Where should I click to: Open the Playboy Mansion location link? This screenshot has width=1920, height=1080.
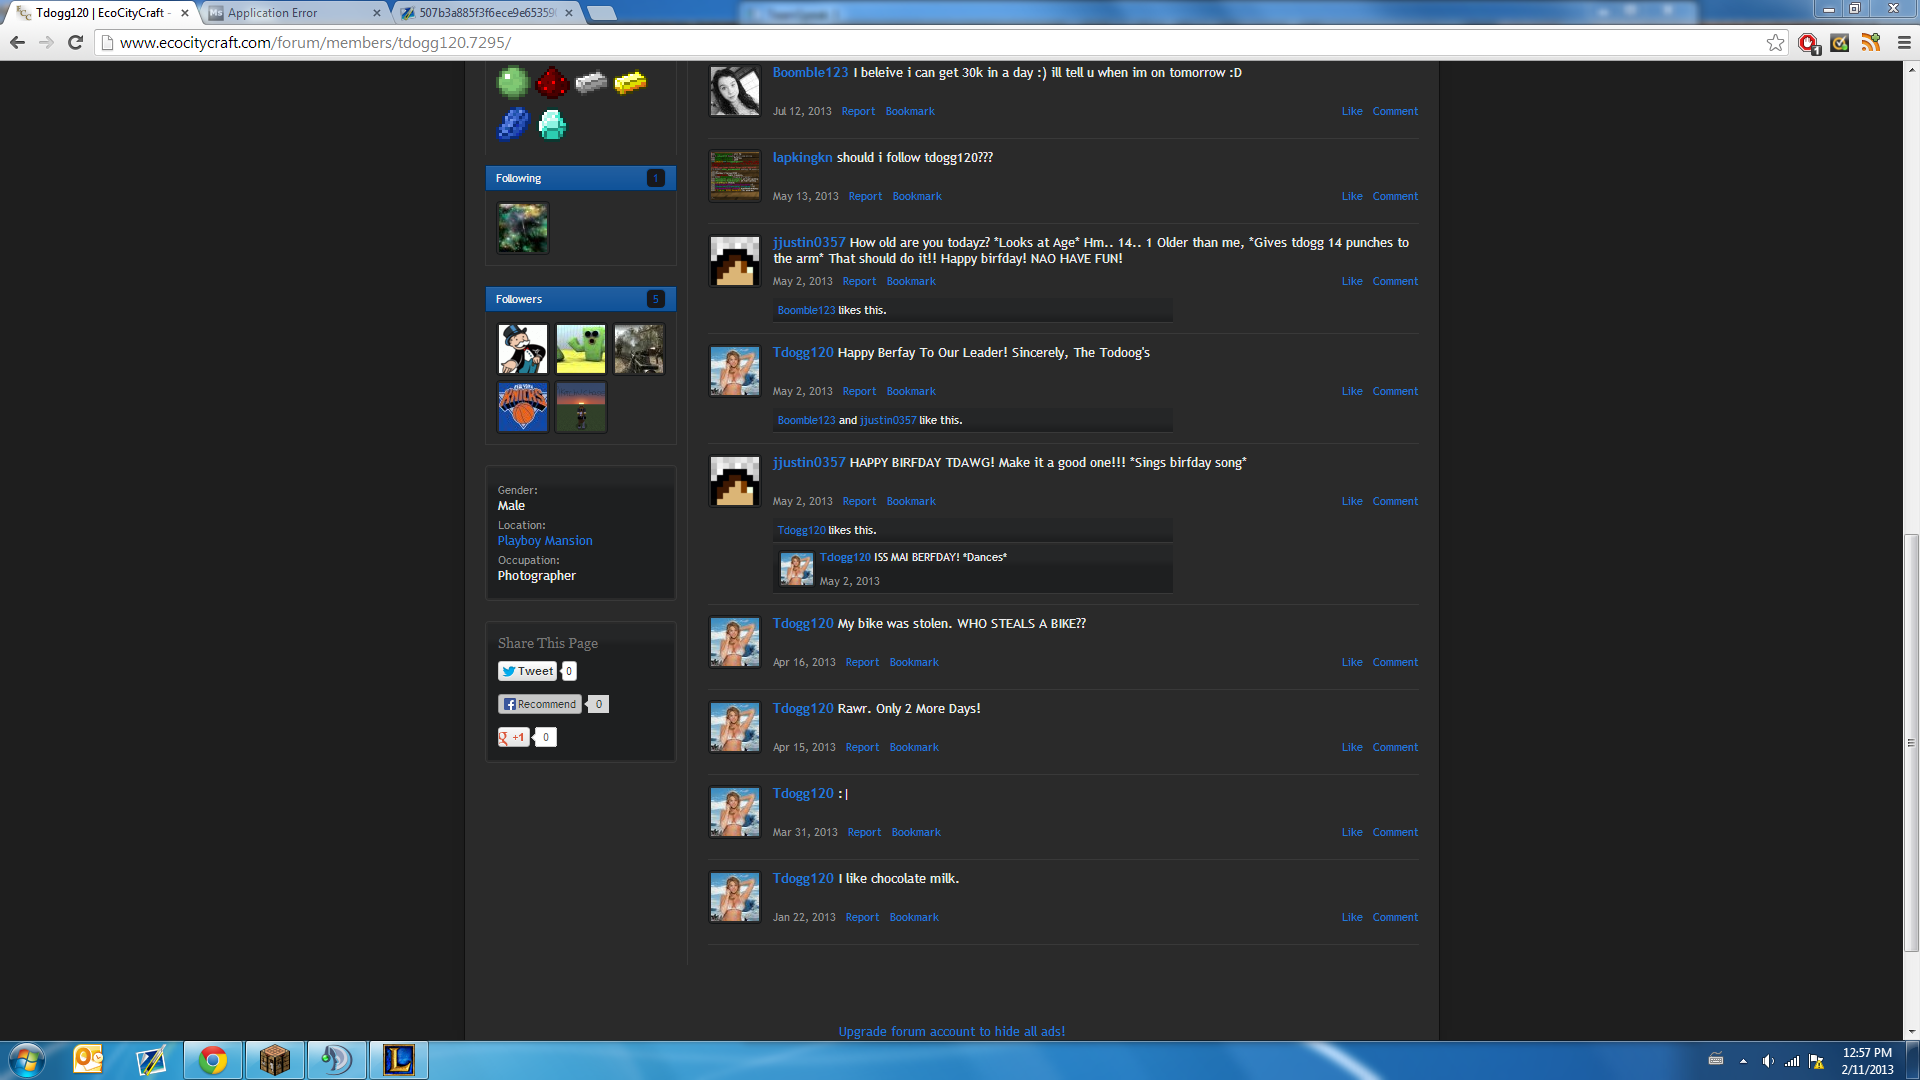[545, 541]
